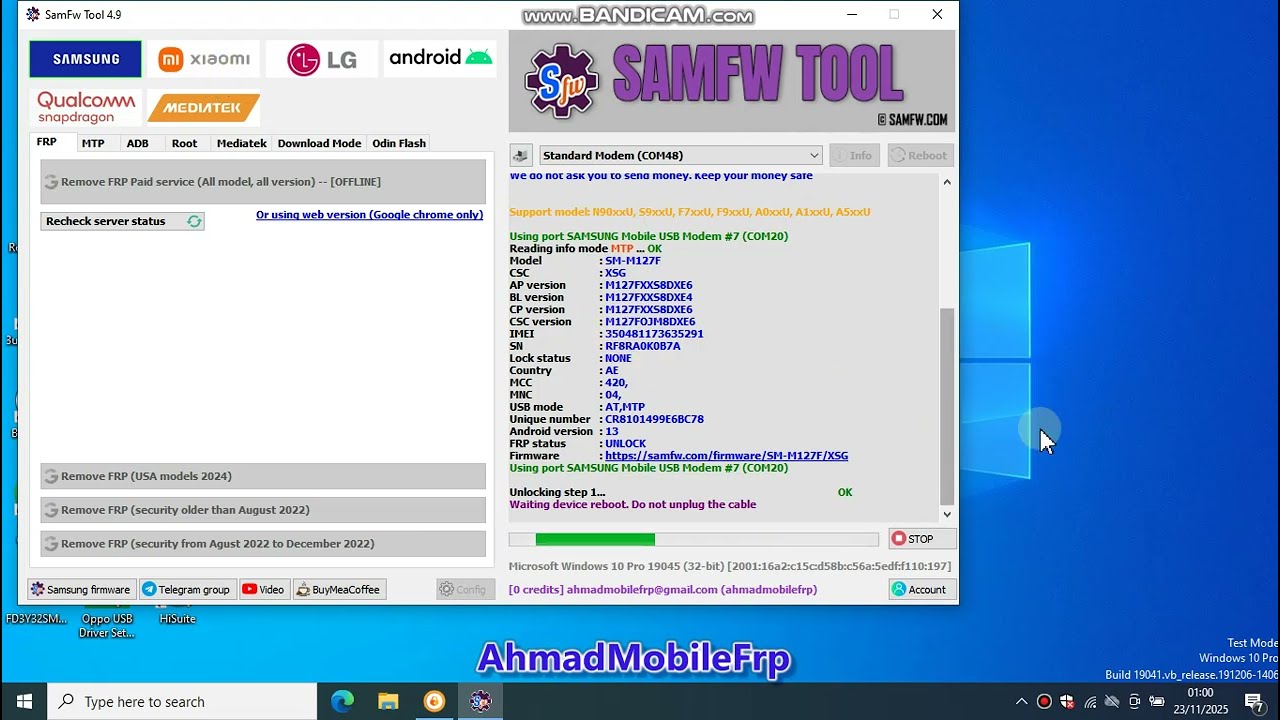Switch to the Root tab
Image resolution: width=1280 pixels, height=720 pixels.
click(x=184, y=143)
